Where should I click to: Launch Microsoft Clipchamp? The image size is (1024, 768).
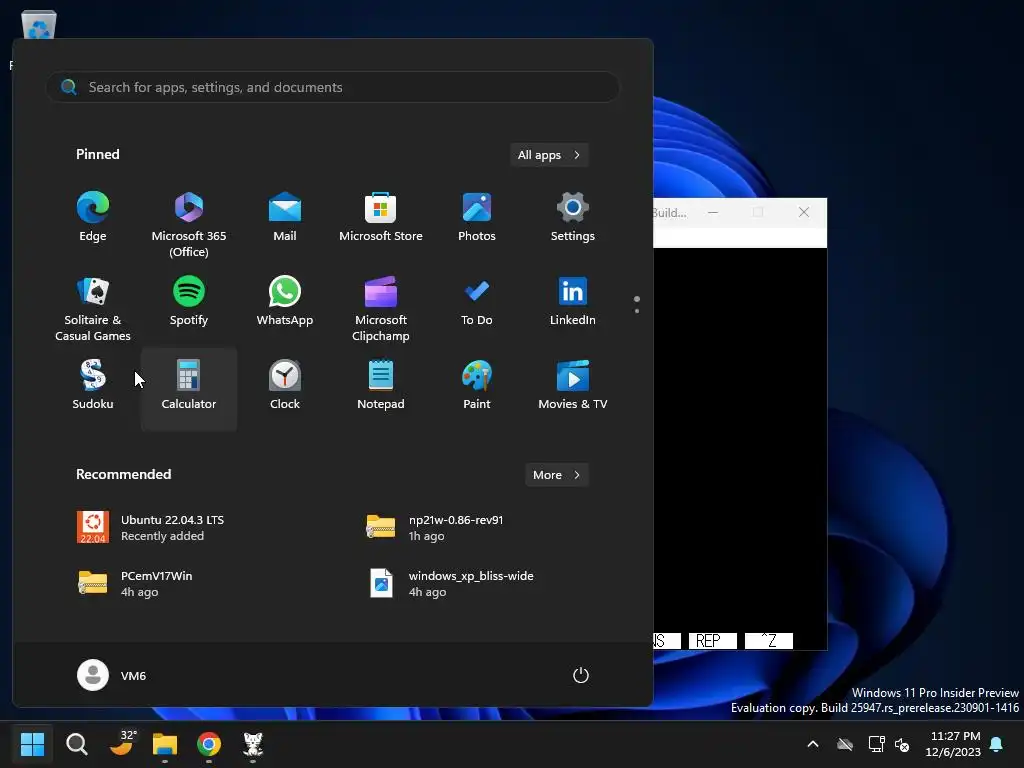(381, 308)
